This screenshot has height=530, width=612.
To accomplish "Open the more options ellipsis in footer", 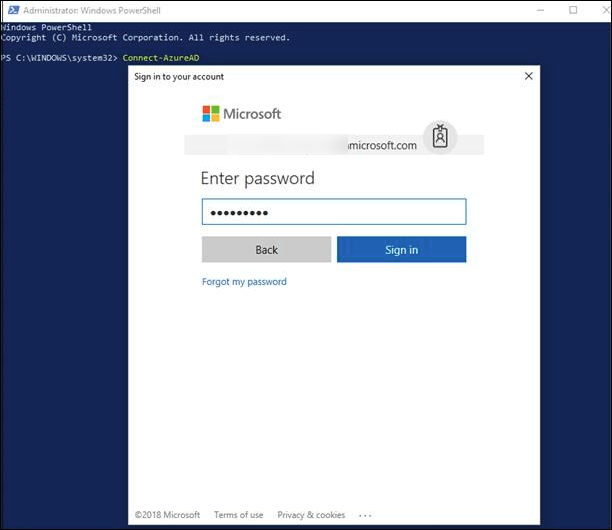I will pyautogui.click(x=365, y=516).
